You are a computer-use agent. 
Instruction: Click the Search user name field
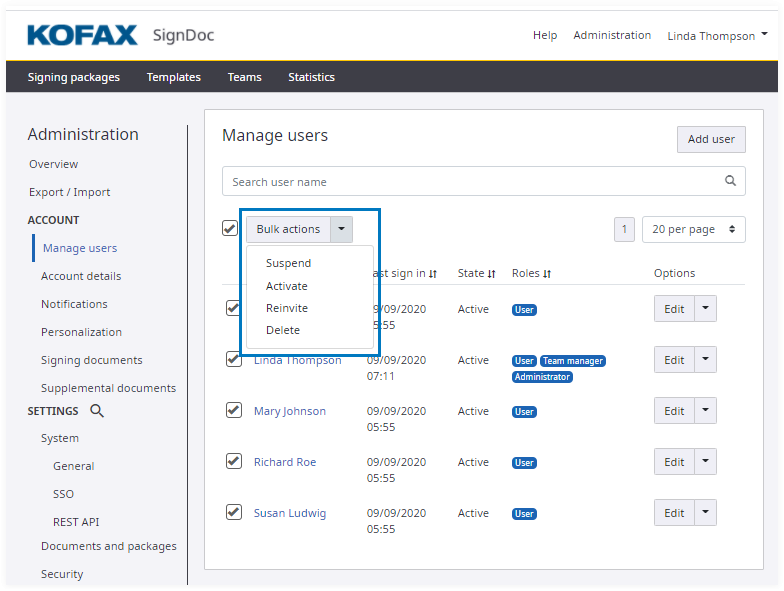tap(470, 181)
